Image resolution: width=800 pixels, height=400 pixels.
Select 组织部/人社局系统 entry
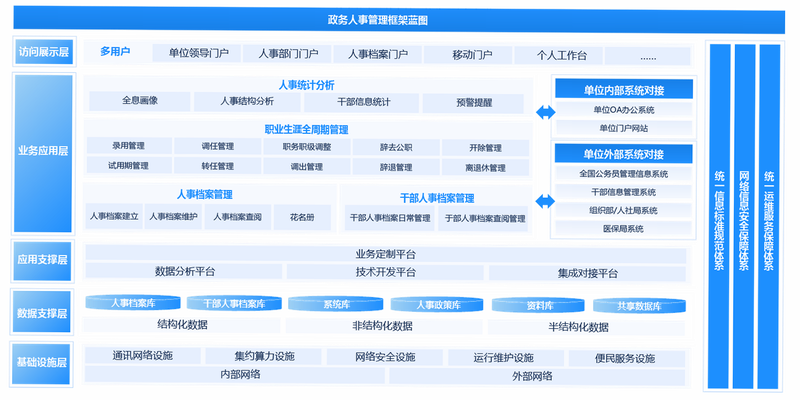623,210
